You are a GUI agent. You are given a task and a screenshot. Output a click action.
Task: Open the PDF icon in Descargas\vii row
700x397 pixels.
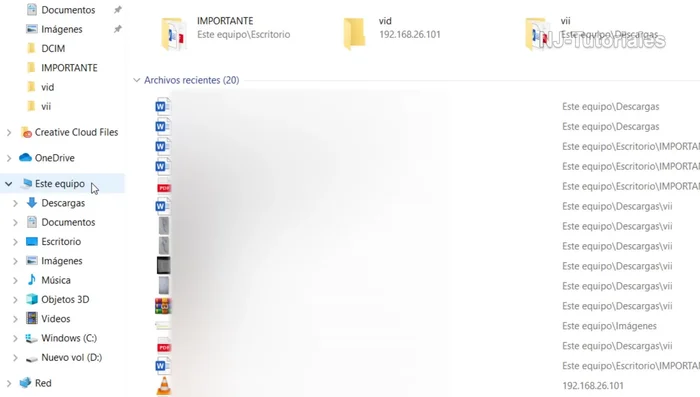tap(163, 347)
